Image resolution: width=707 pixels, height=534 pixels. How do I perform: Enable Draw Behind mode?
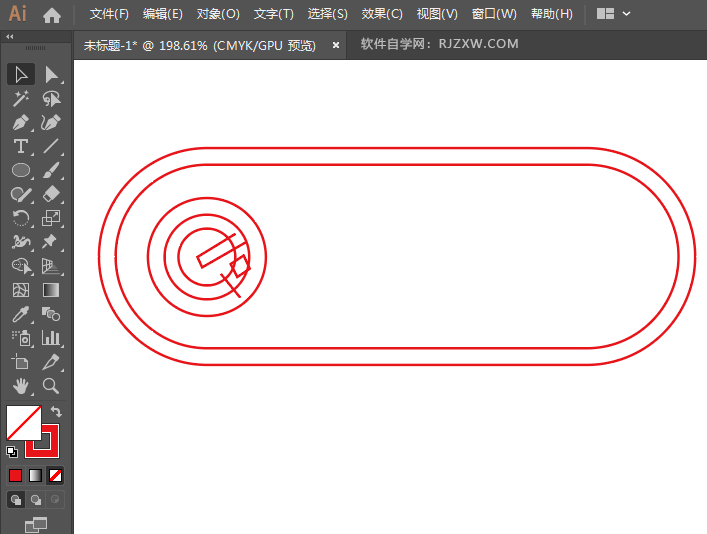(36, 500)
